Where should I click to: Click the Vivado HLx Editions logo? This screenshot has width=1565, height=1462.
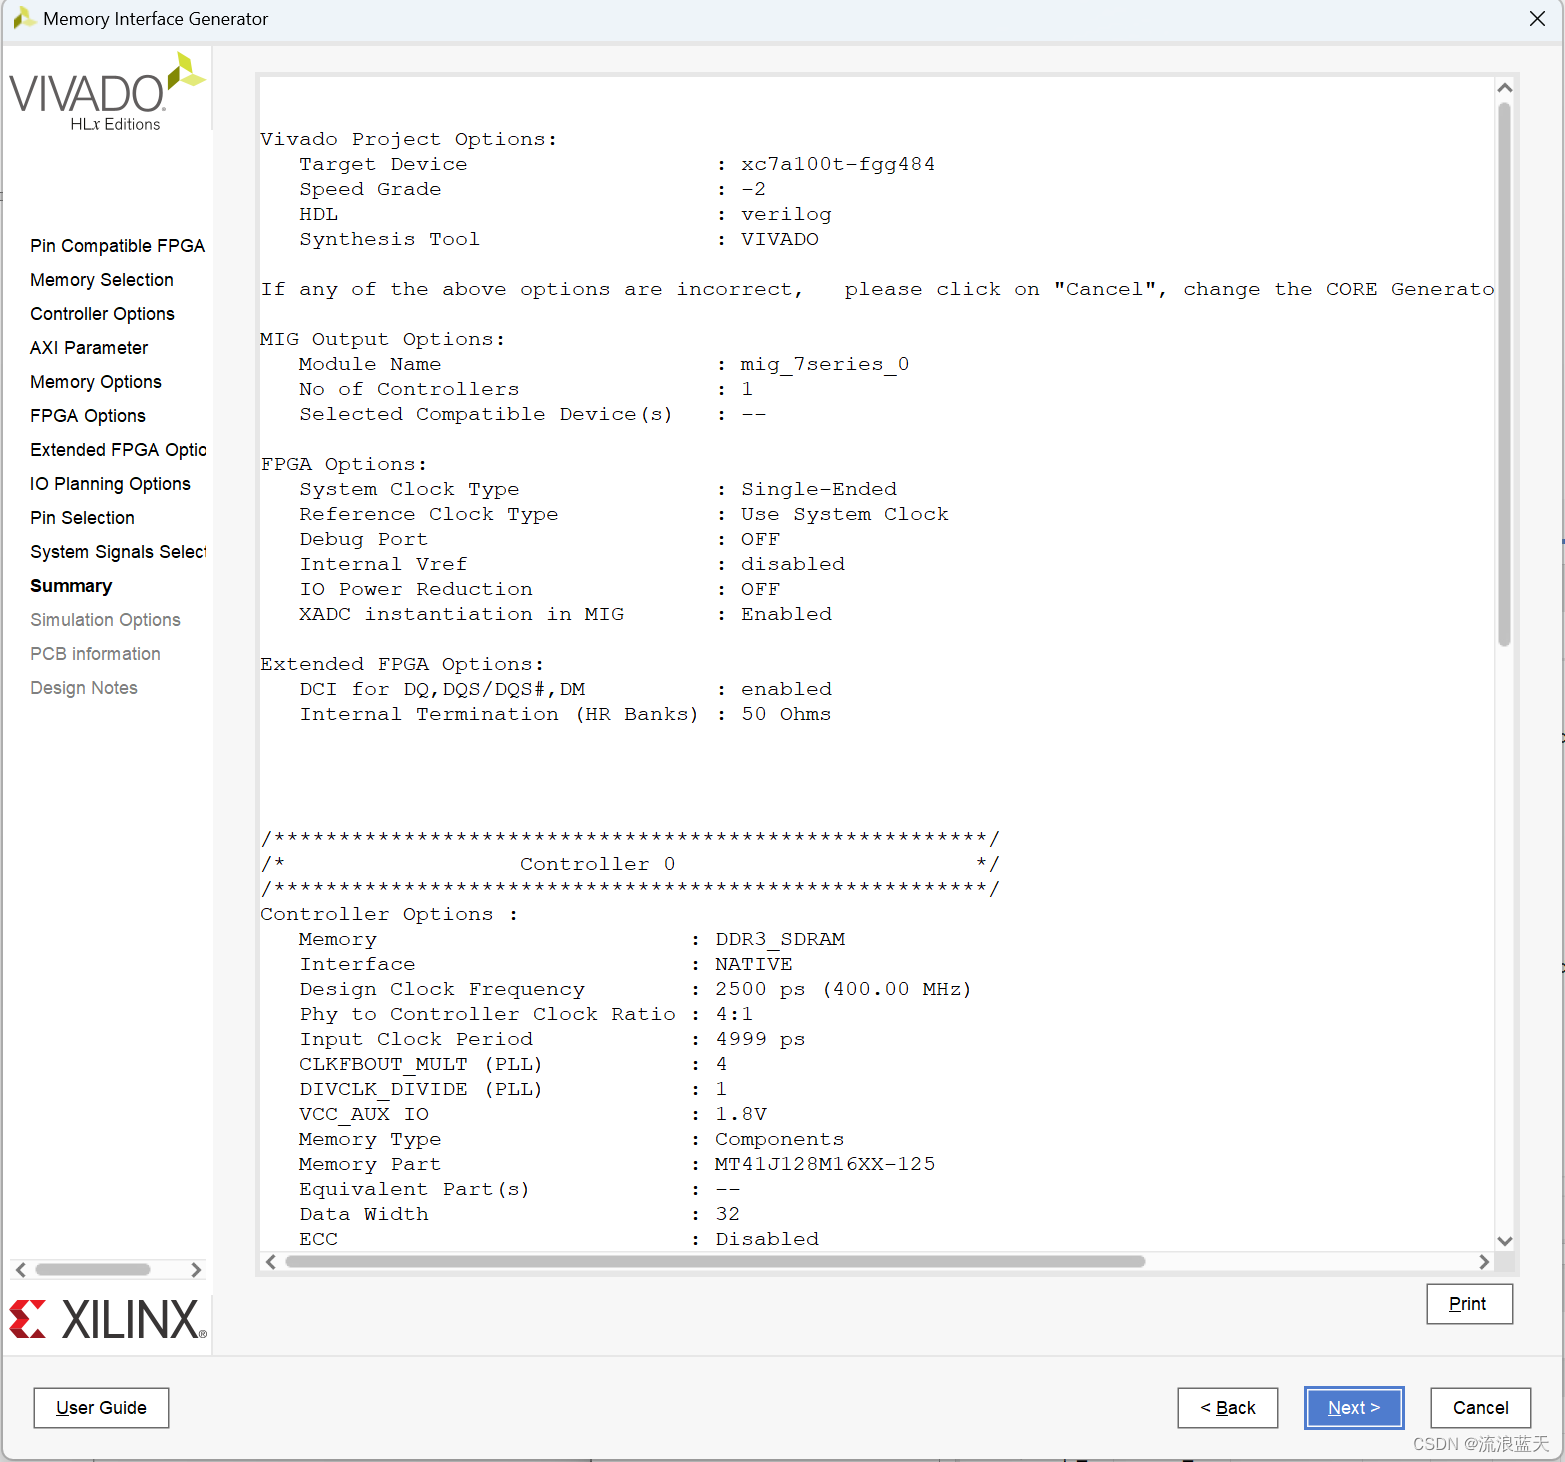point(103,90)
